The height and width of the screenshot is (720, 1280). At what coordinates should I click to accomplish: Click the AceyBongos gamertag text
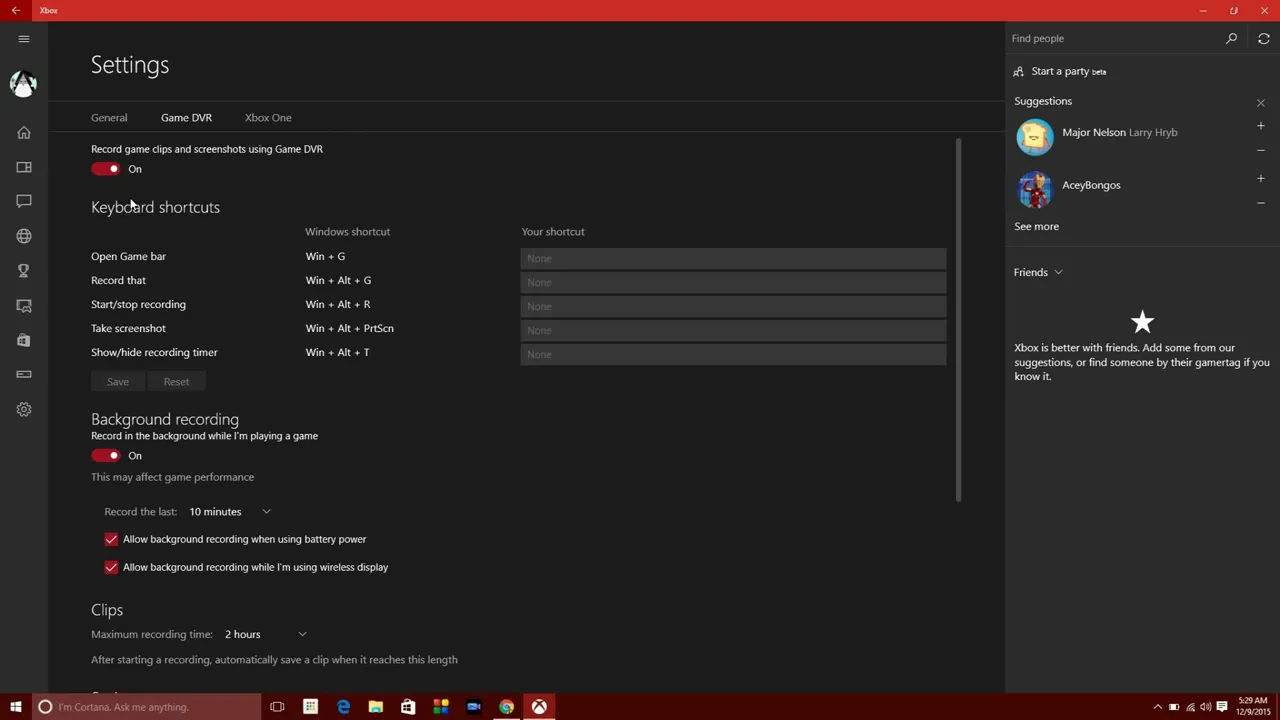pos(1091,185)
